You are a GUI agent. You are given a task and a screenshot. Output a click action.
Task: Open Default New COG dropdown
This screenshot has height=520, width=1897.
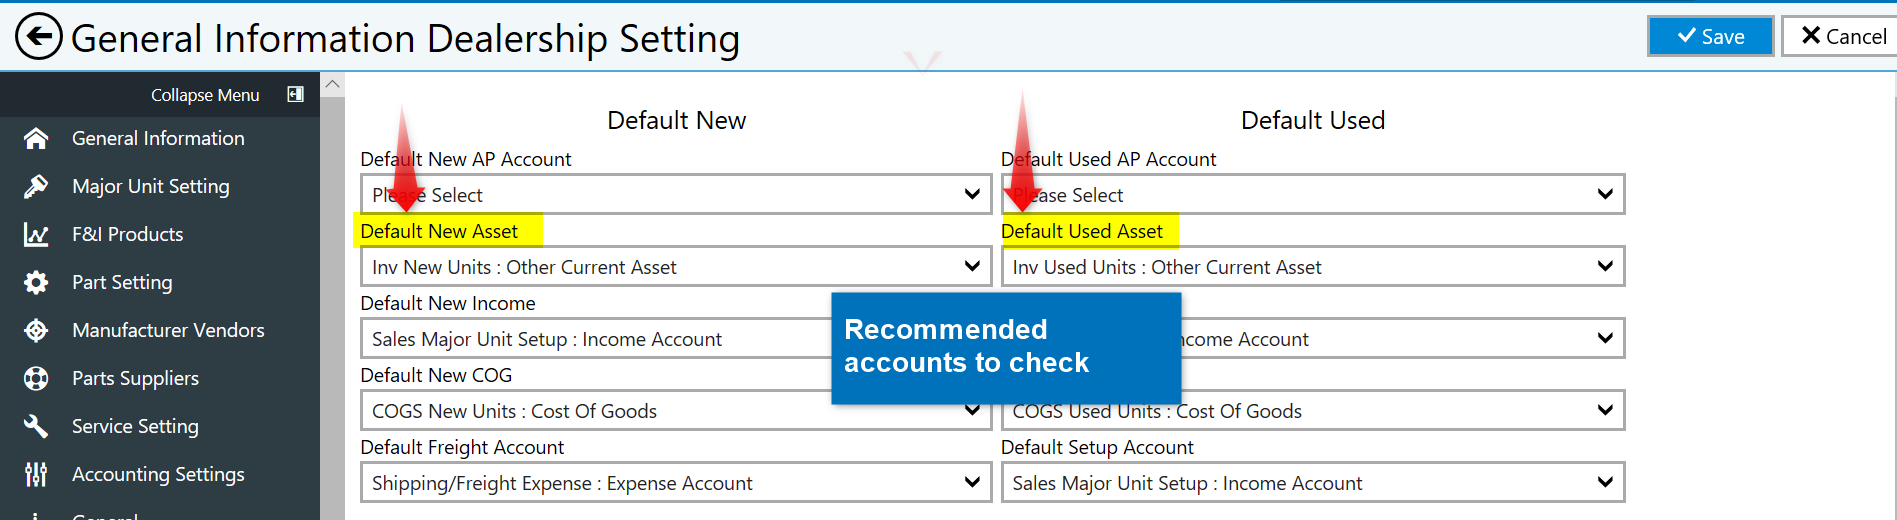point(676,410)
